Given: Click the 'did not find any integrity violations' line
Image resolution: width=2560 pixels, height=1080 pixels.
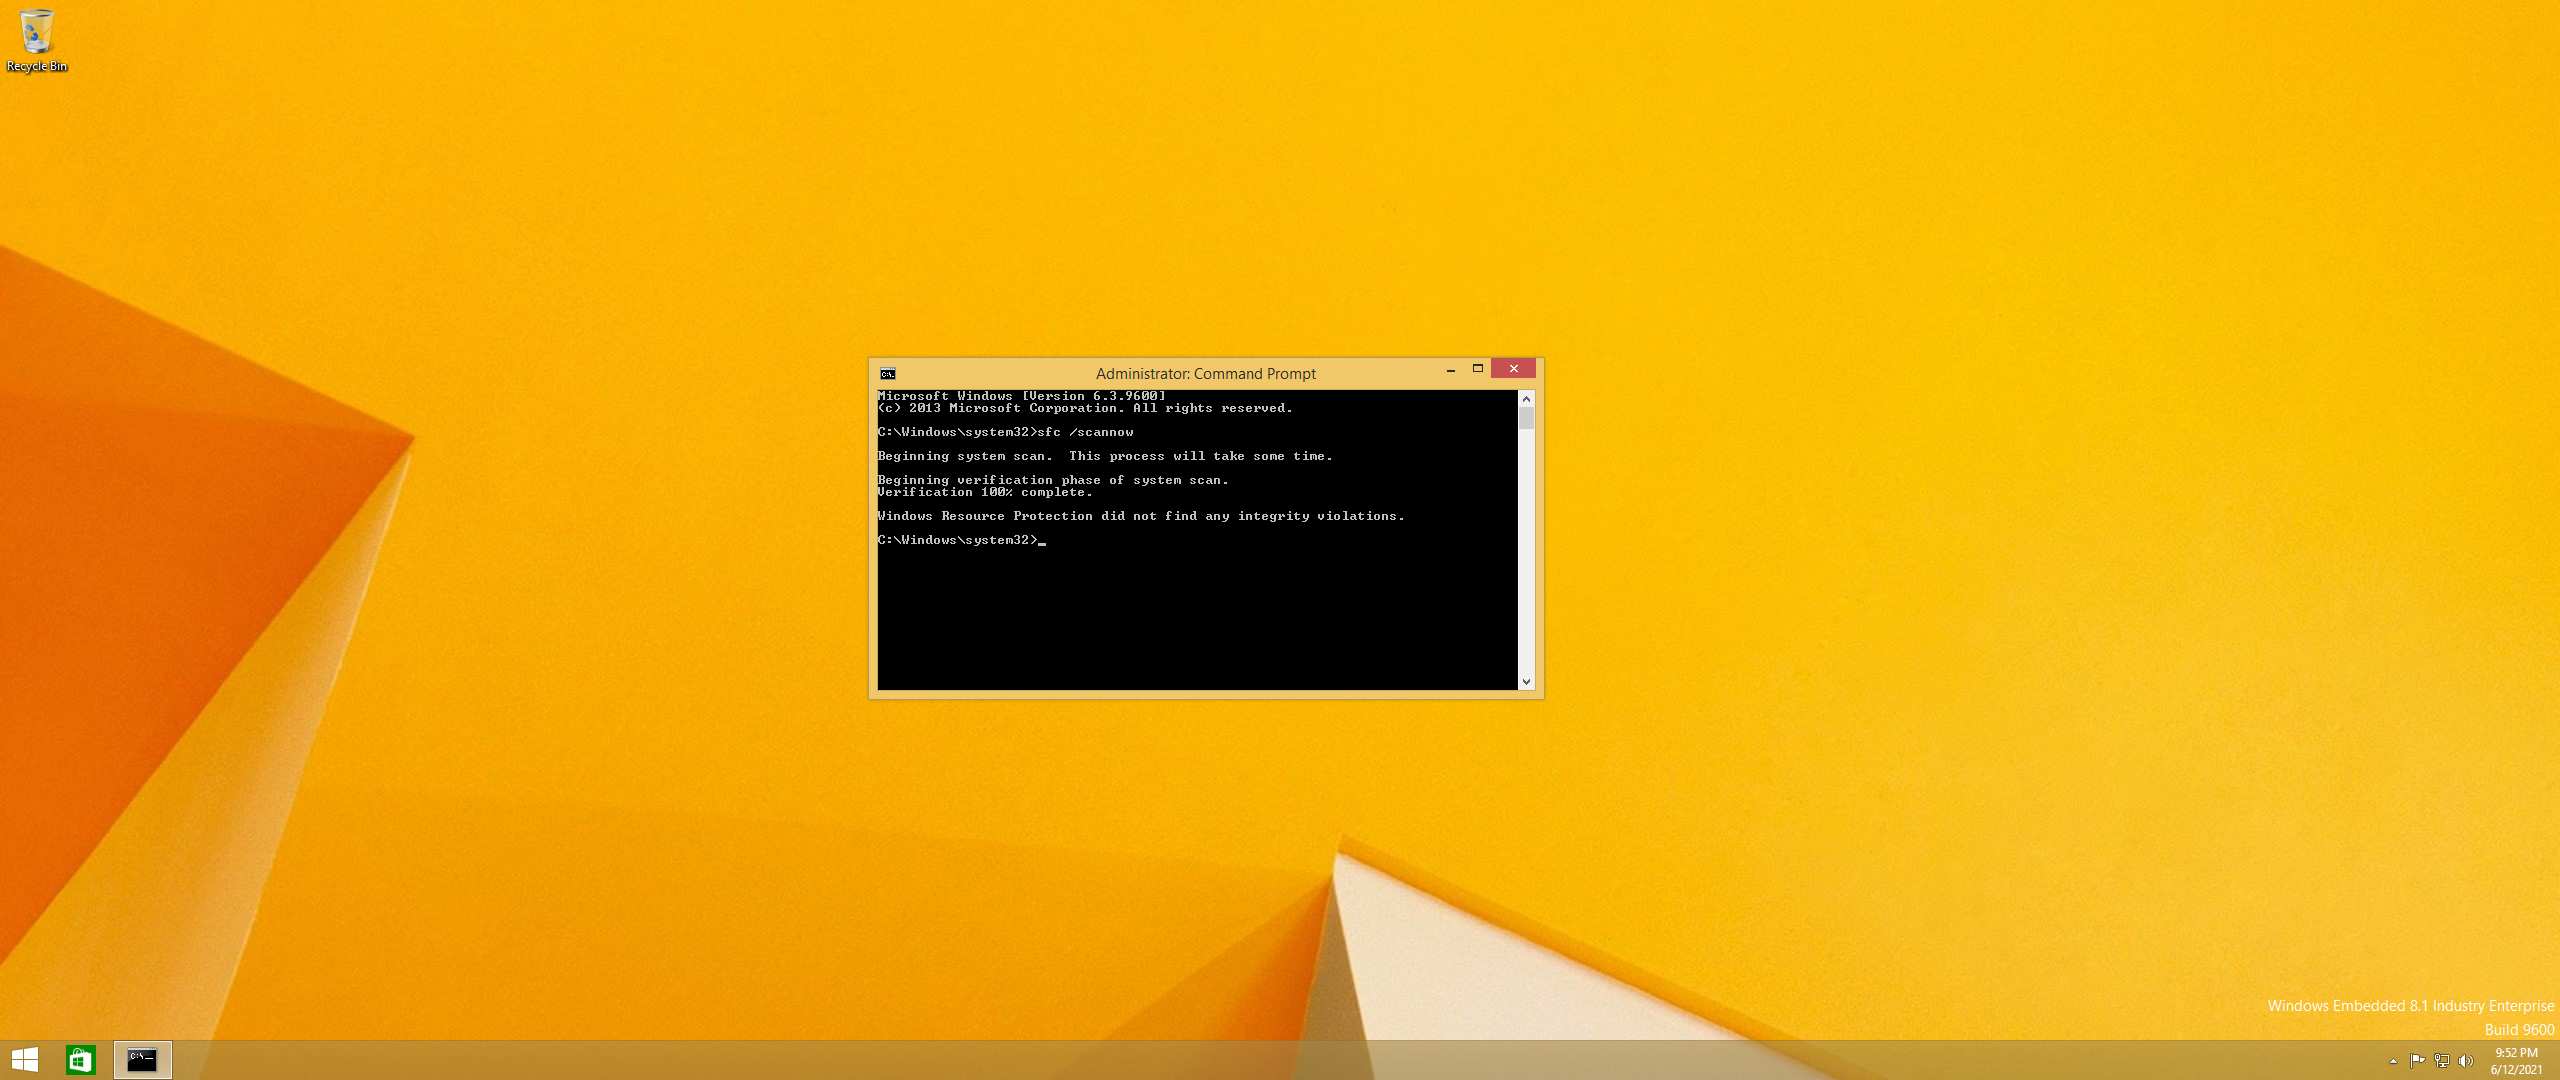Looking at the screenshot, I should 1141,516.
